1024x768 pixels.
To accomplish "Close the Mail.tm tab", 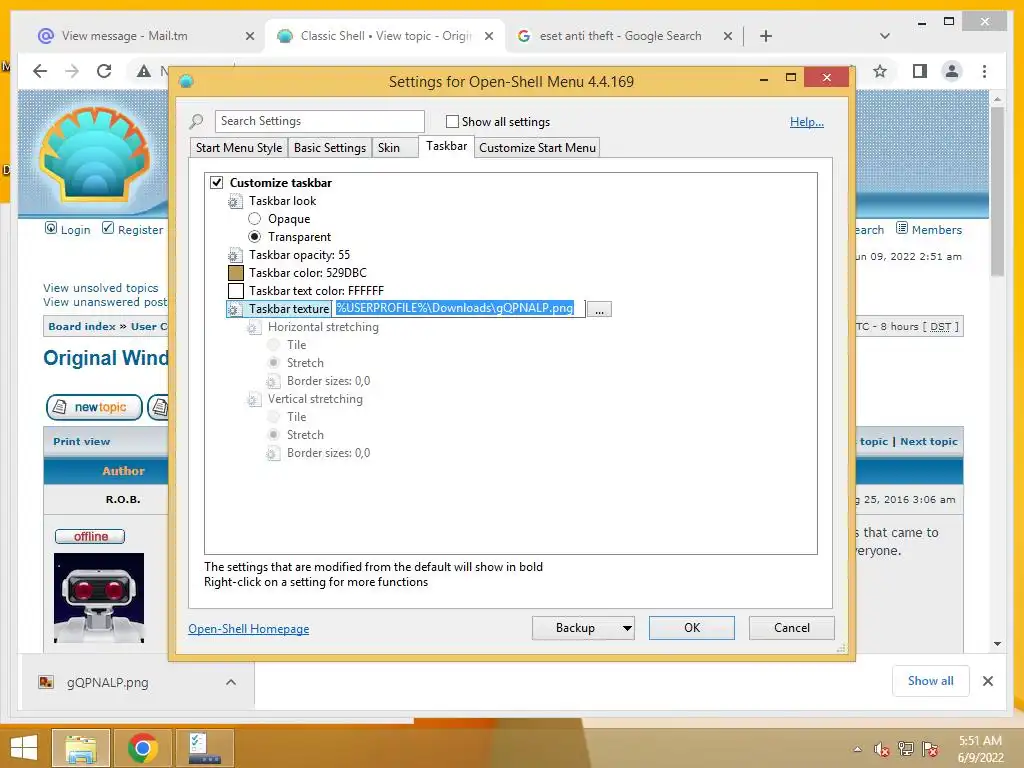I will [x=249, y=36].
